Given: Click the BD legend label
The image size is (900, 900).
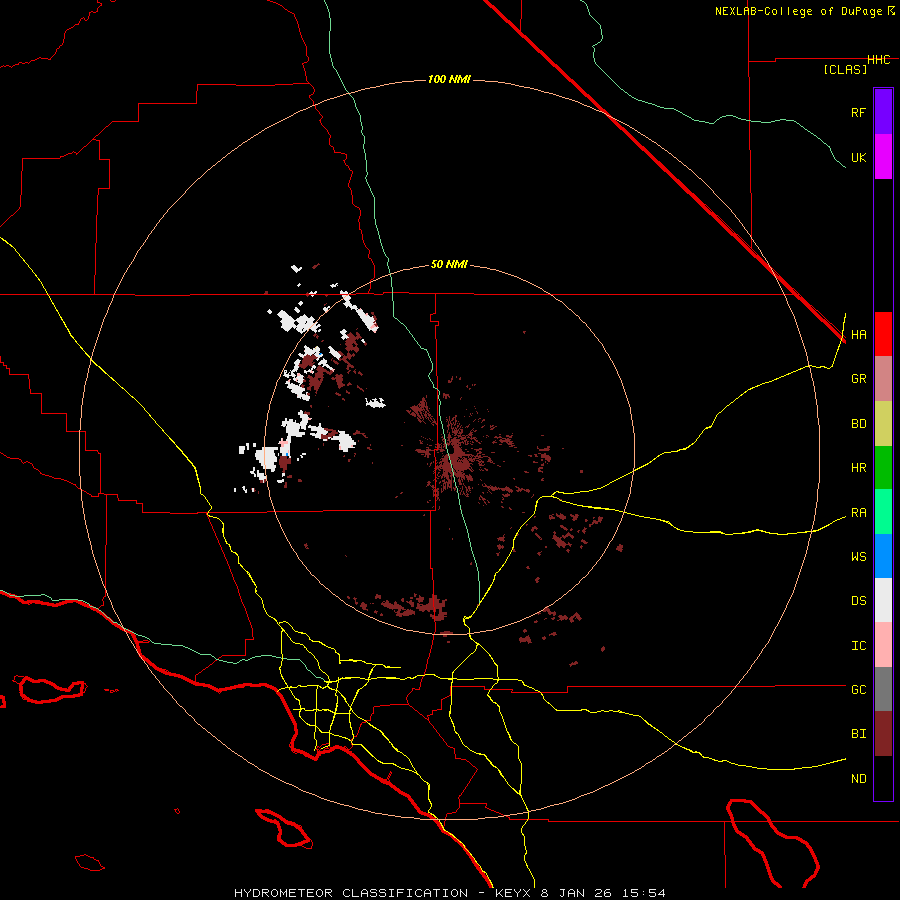Looking at the screenshot, I should point(858,424).
